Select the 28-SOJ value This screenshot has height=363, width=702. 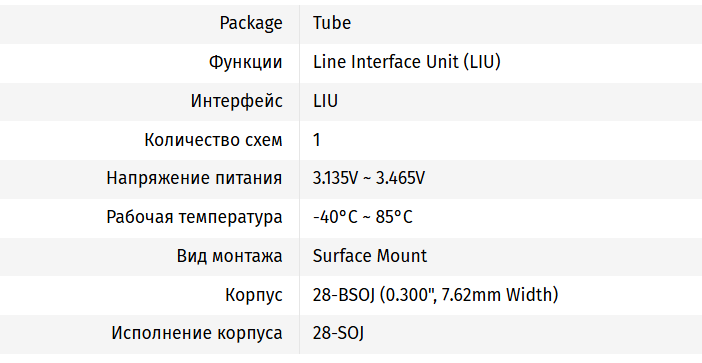[x=338, y=333]
